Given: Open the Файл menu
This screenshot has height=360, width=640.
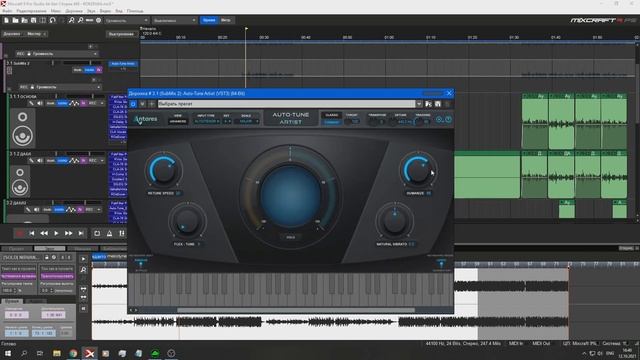Looking at the screenshot, I should tap(7, 11).
